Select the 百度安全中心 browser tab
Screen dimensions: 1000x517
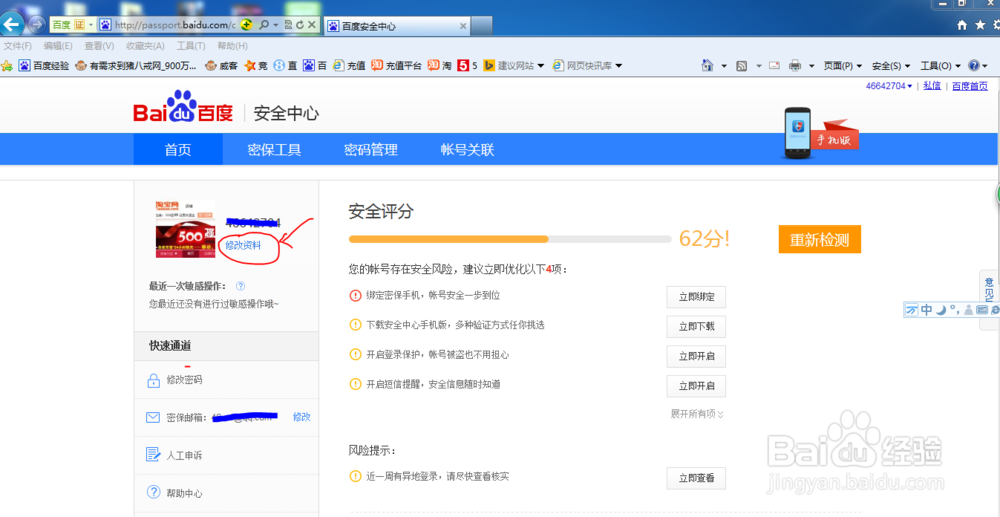pos(395,26)
